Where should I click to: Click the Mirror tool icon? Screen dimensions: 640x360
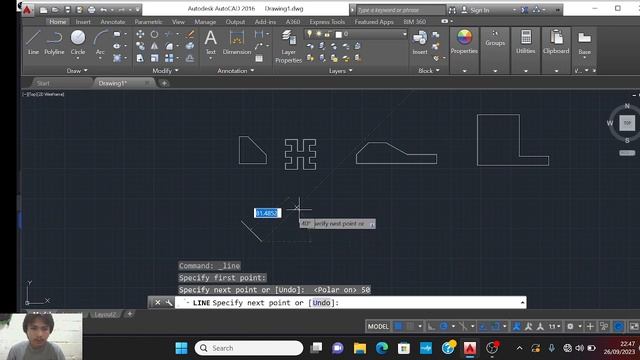point(154,46)
